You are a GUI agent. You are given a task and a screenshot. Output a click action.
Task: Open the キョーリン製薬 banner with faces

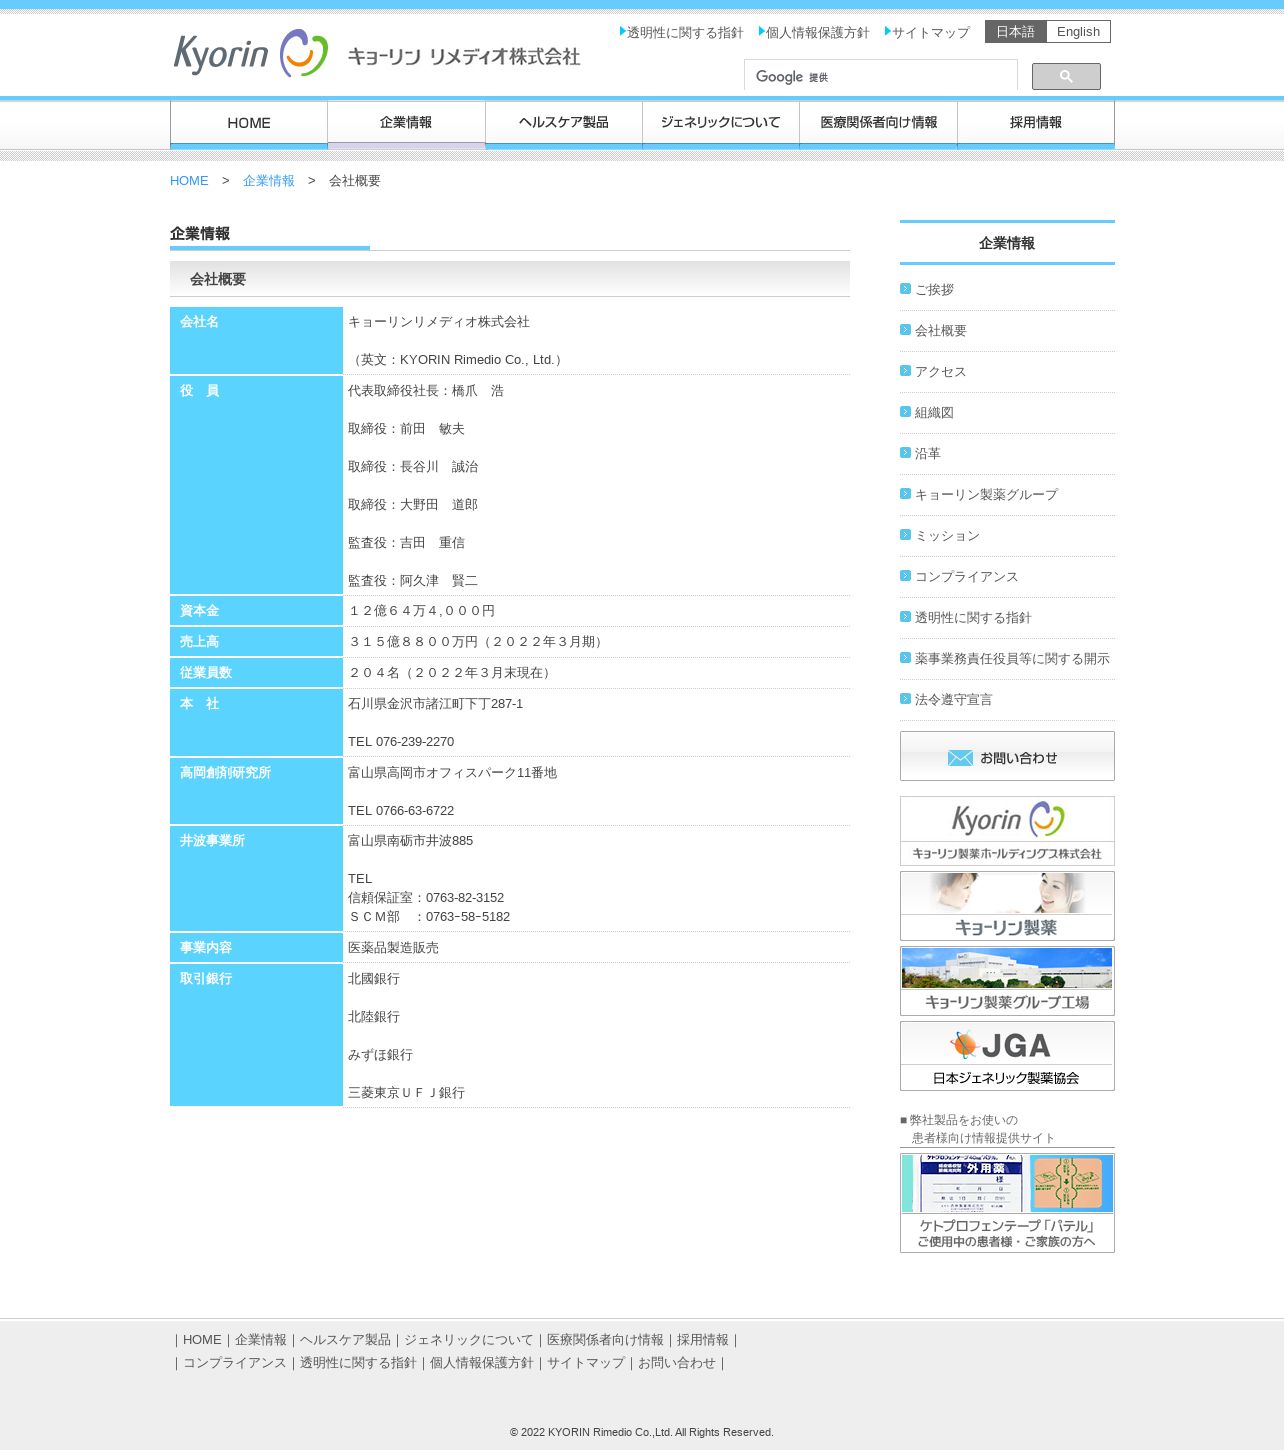pos(1007,906)
